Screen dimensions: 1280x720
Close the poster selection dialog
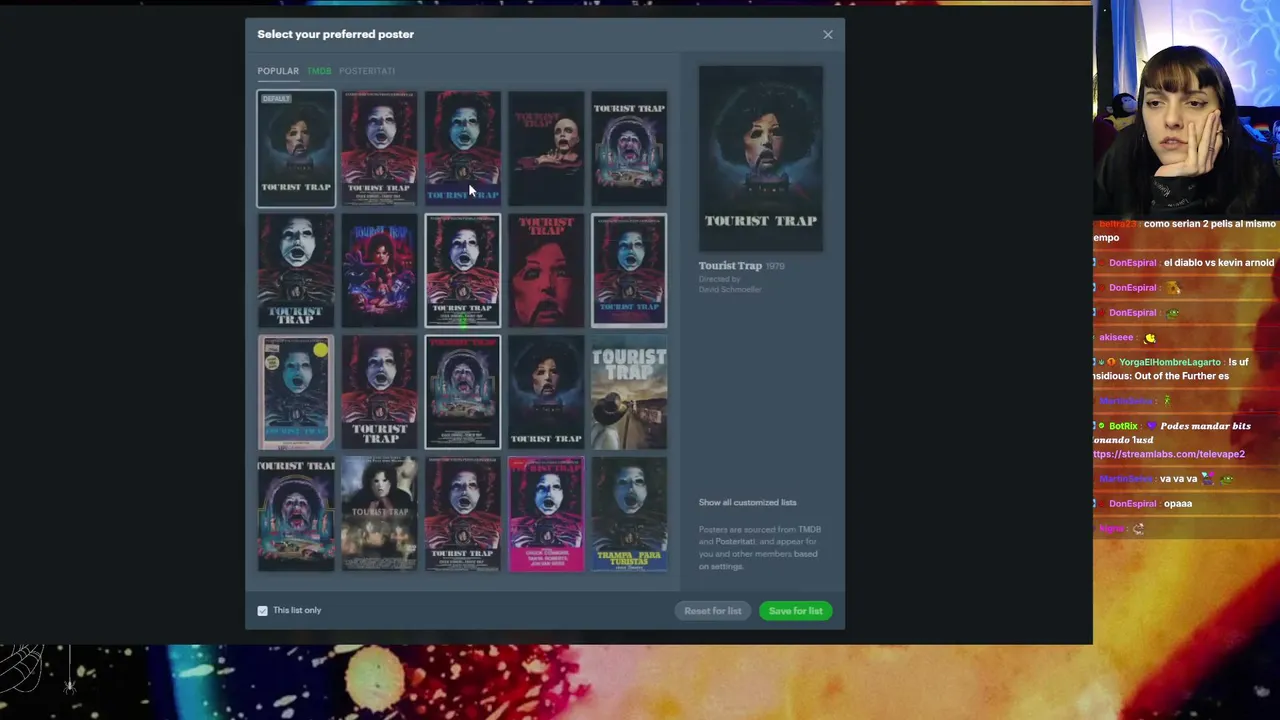pyautogui.click(x=828, y=35)
